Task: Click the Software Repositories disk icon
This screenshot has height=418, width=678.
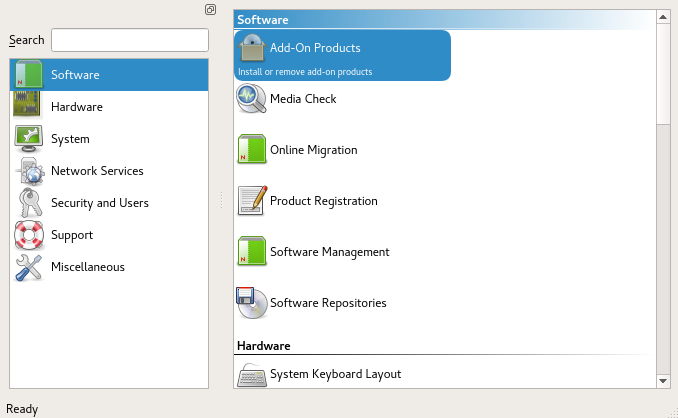Action: coord(252,303)
